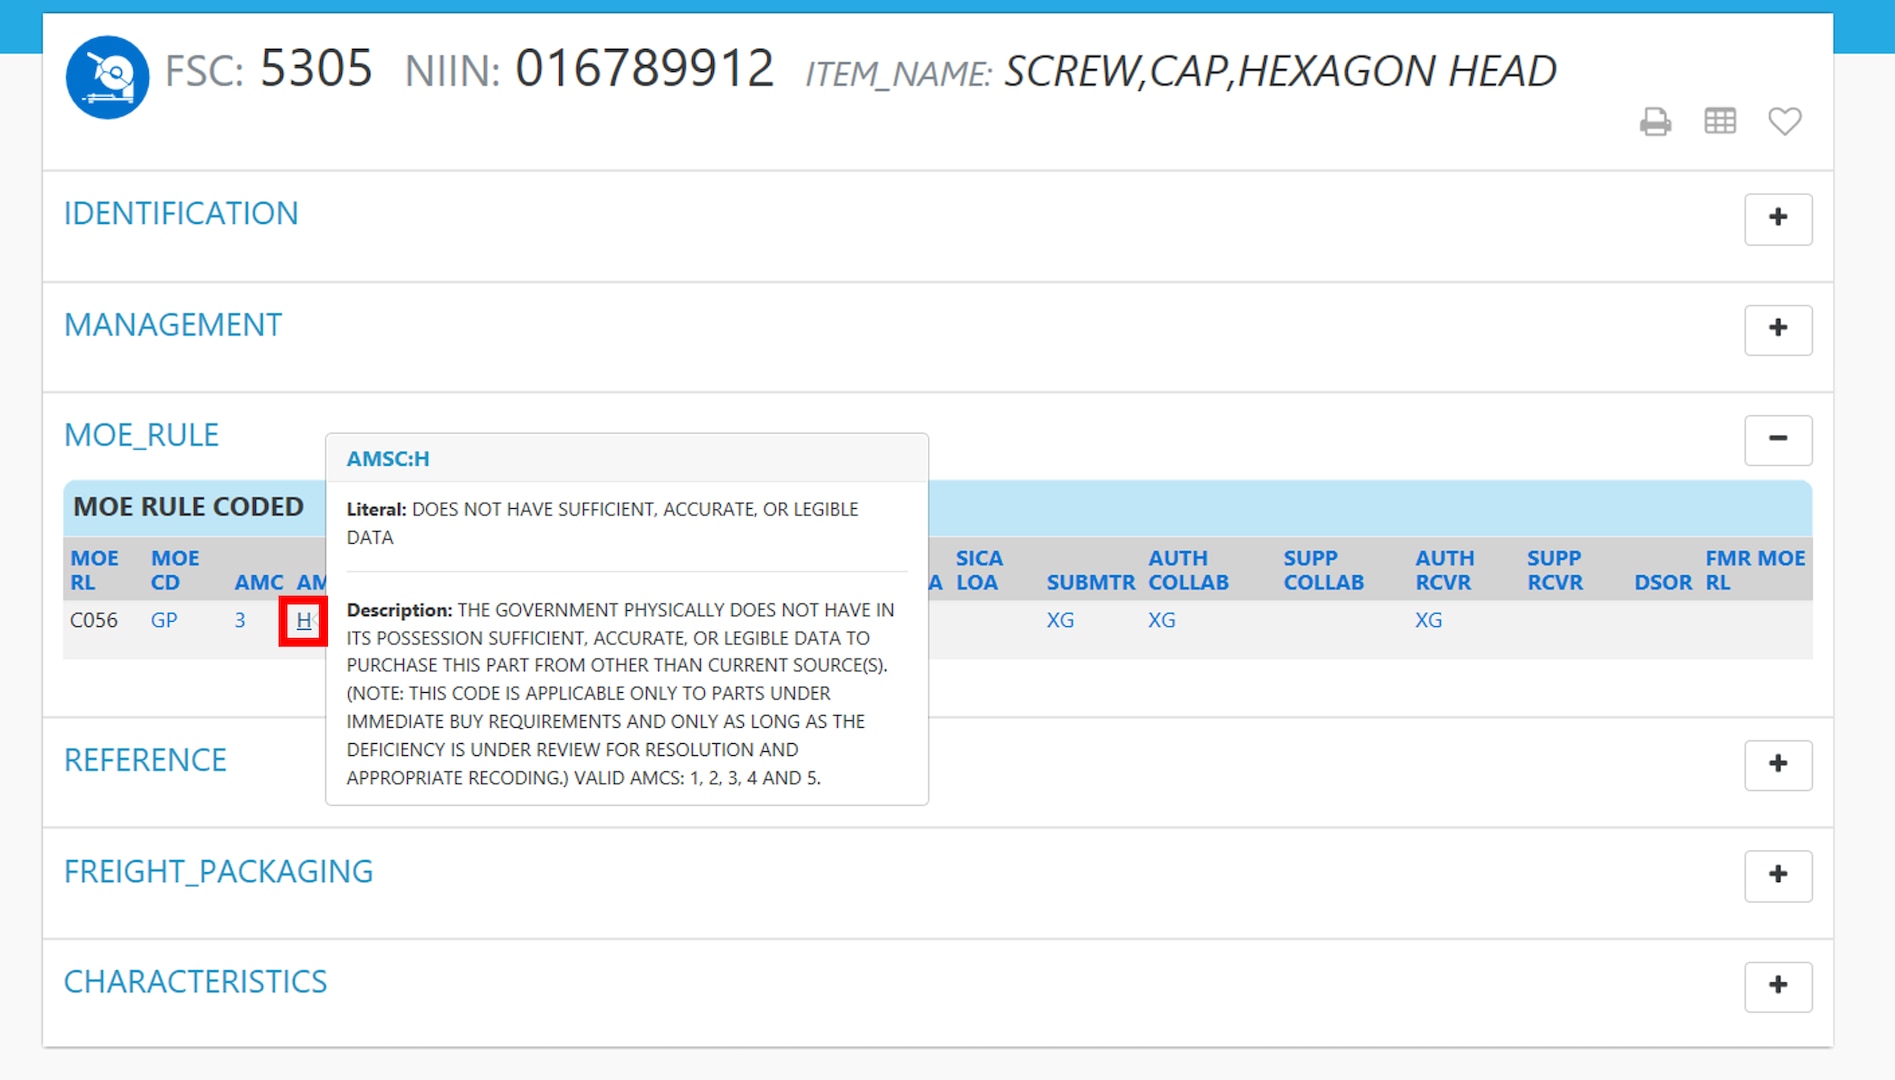Click the MOE RULE CODED table title
This screenshot has width=1895, height=1080.
click(x=188, y=507)
